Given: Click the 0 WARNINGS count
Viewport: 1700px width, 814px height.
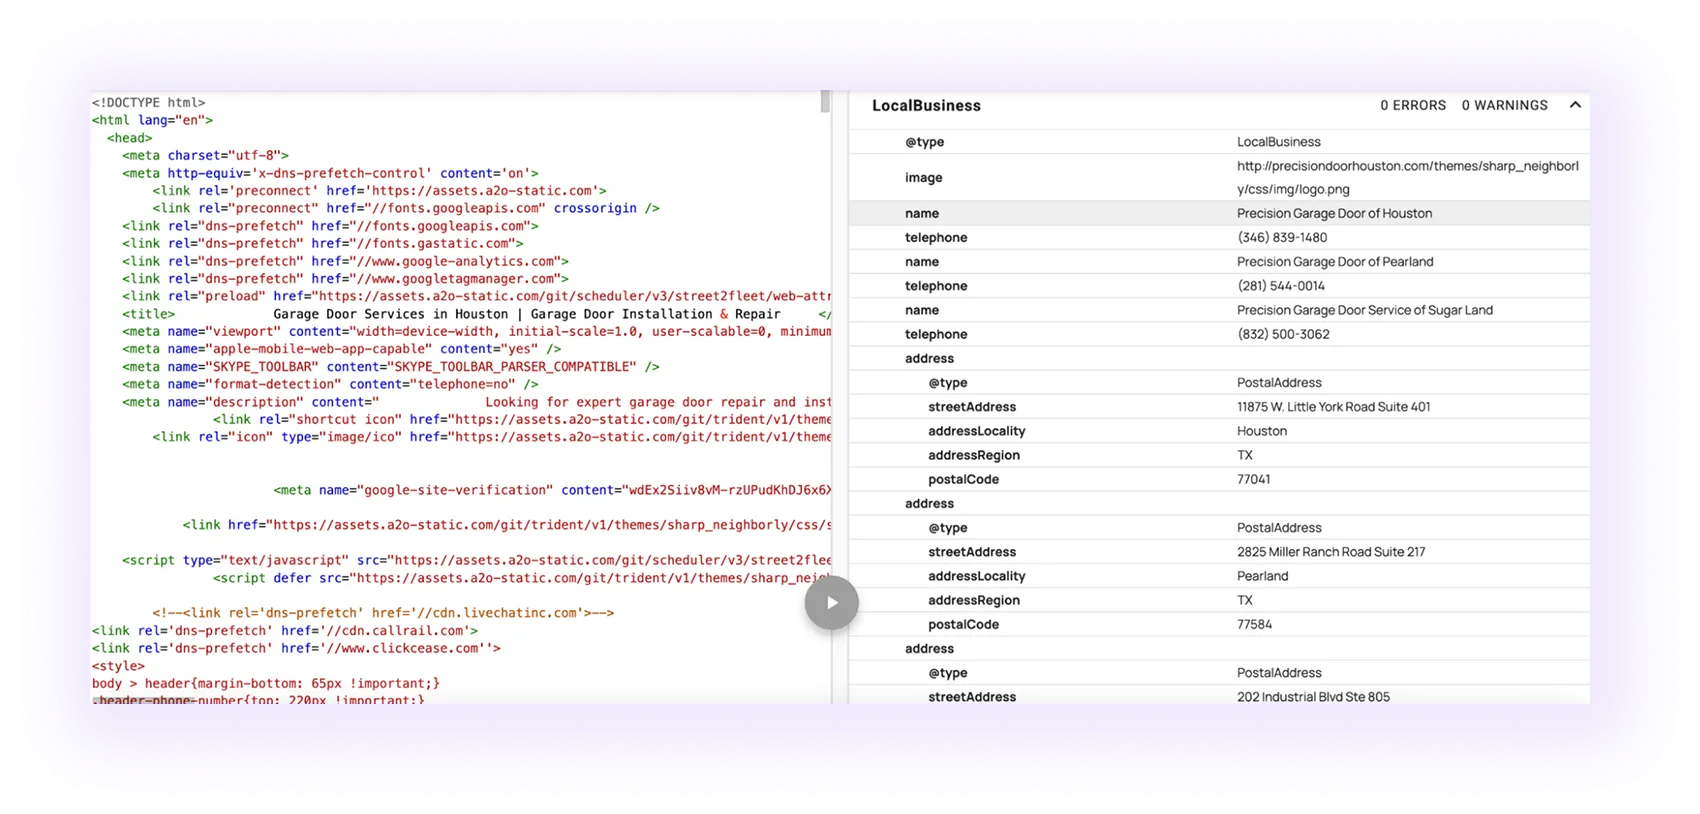Looking at the screenshot, I should [1504, 105].
